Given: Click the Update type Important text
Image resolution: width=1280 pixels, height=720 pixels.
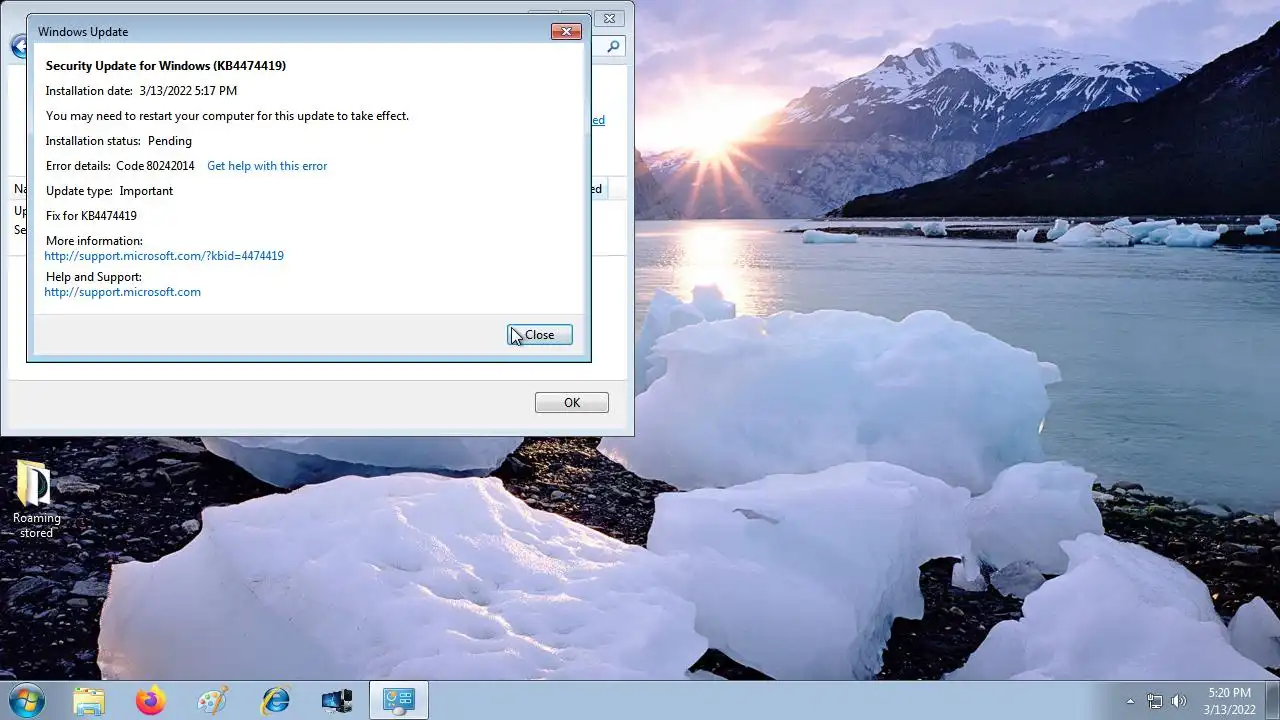Looking at the screenshot, I should coord(109,191).
